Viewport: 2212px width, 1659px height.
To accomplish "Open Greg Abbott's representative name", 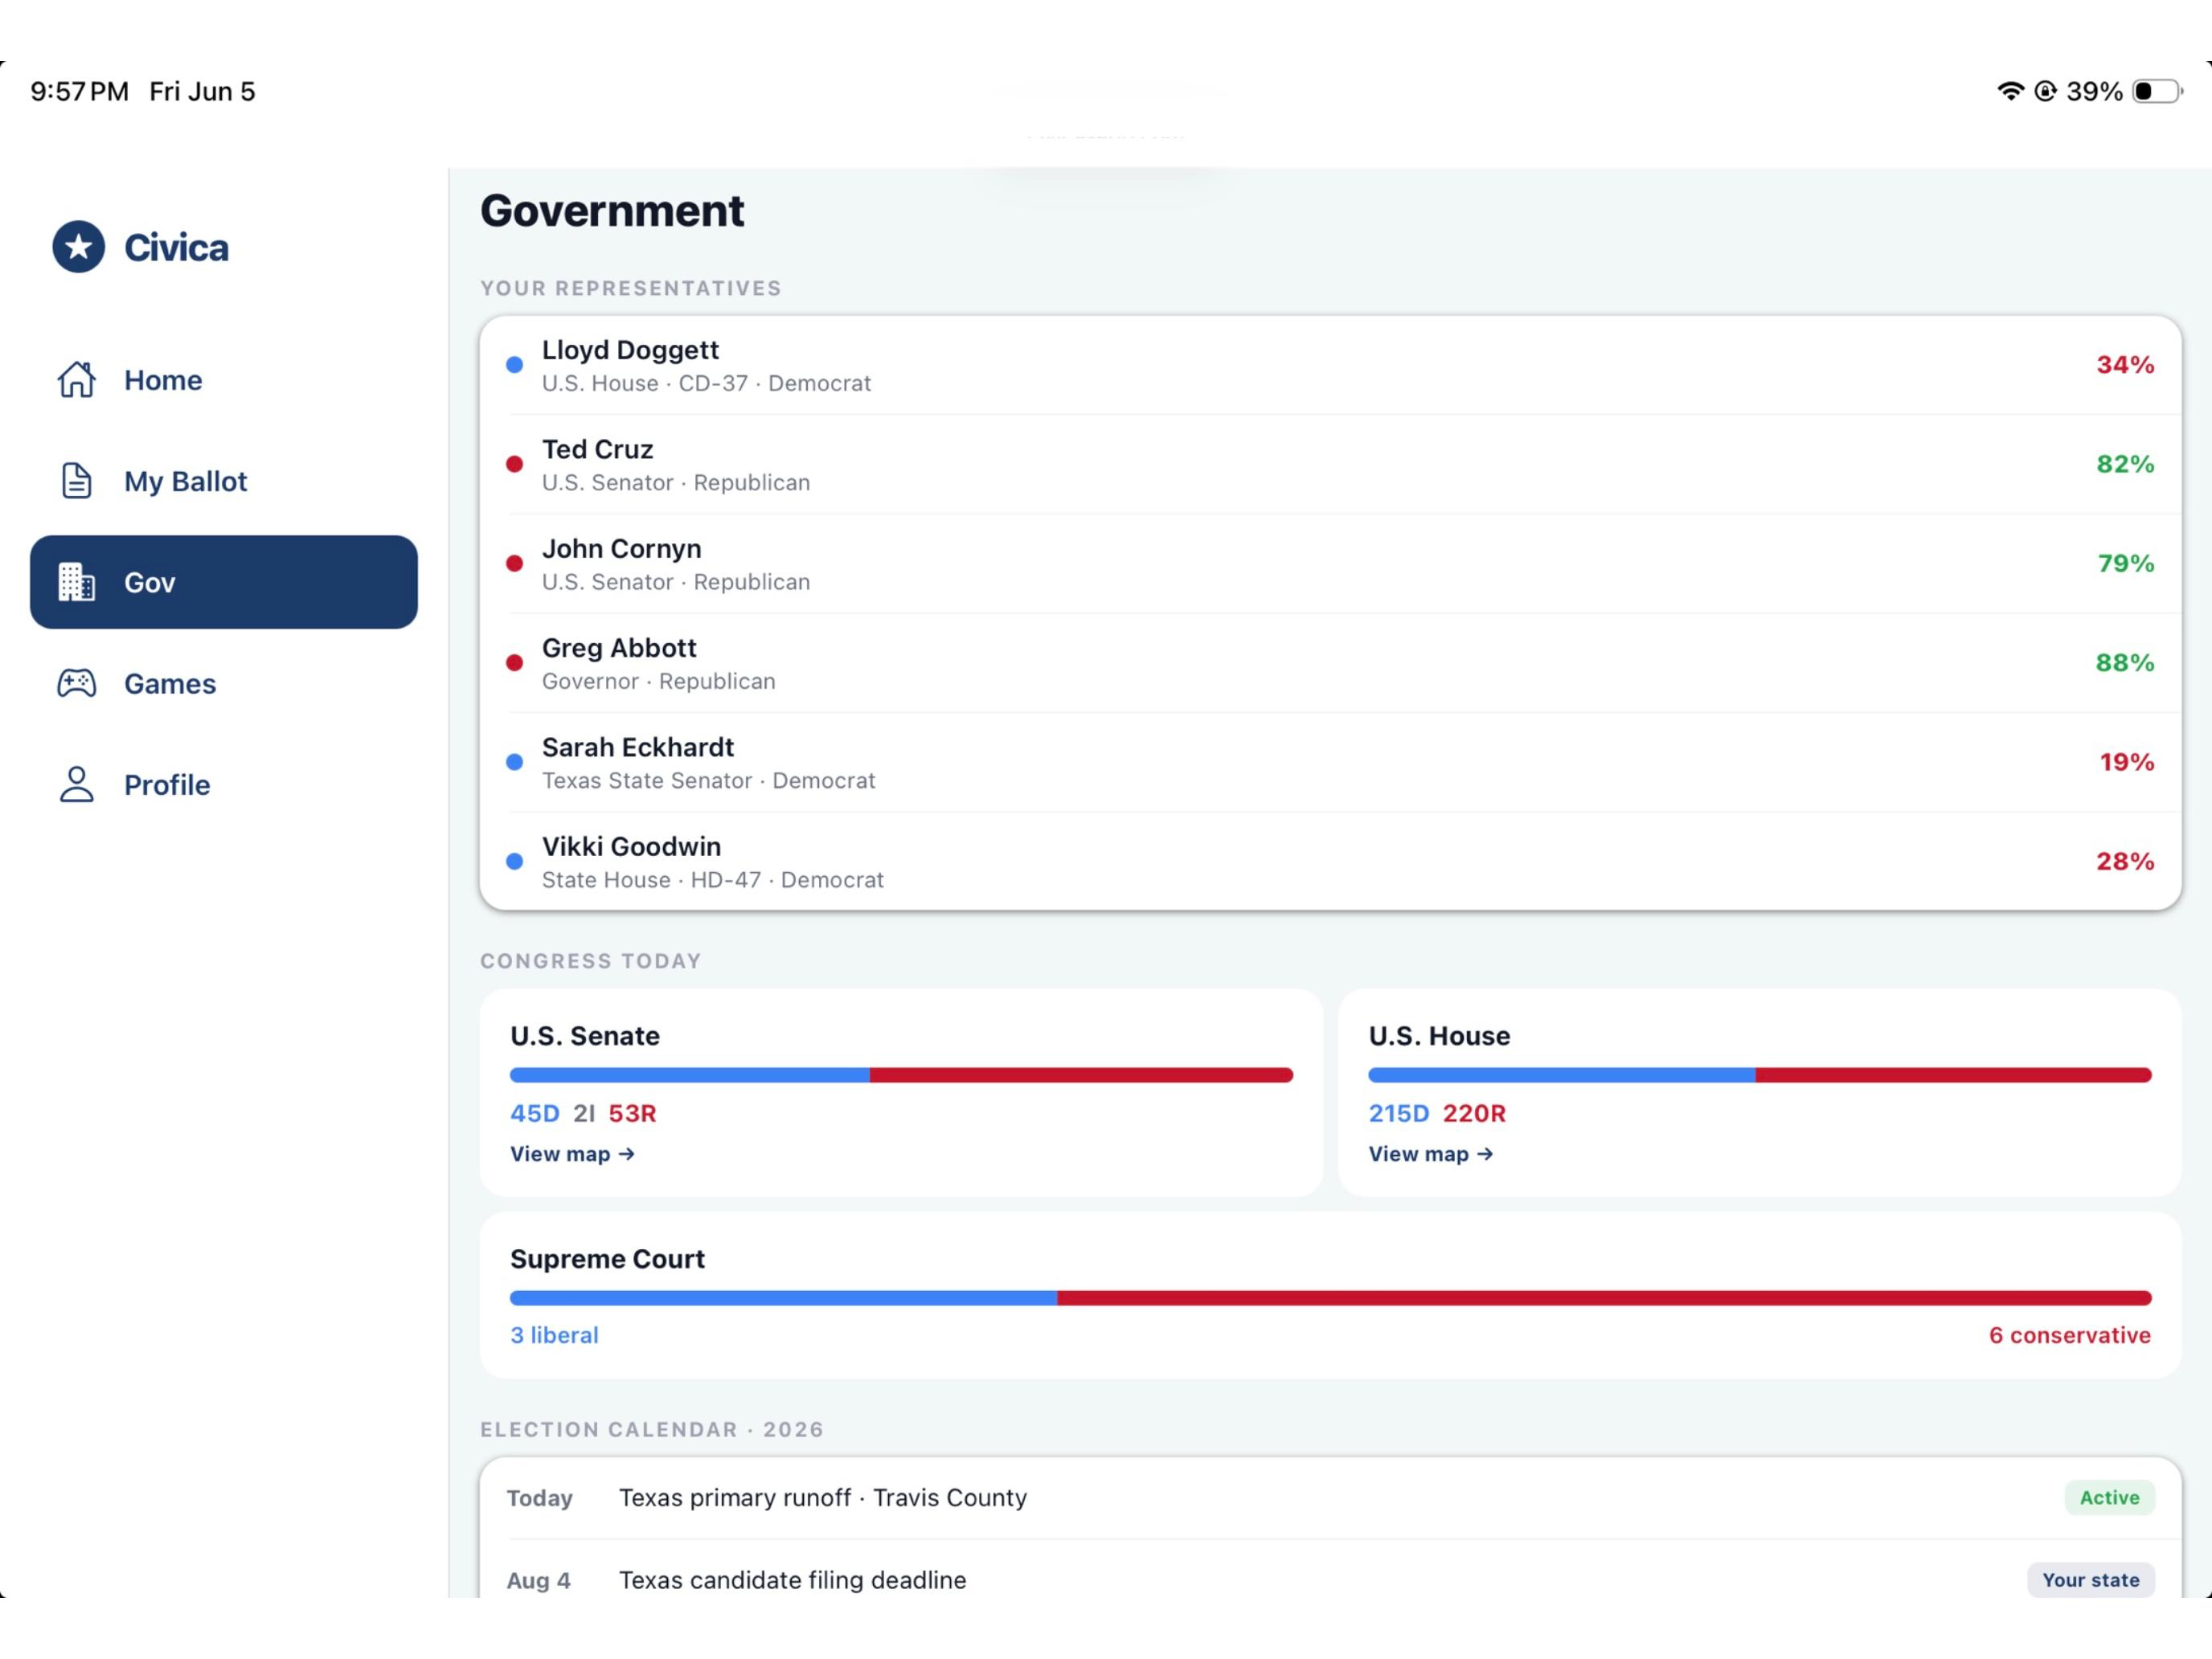I will [x=619, y=648].
